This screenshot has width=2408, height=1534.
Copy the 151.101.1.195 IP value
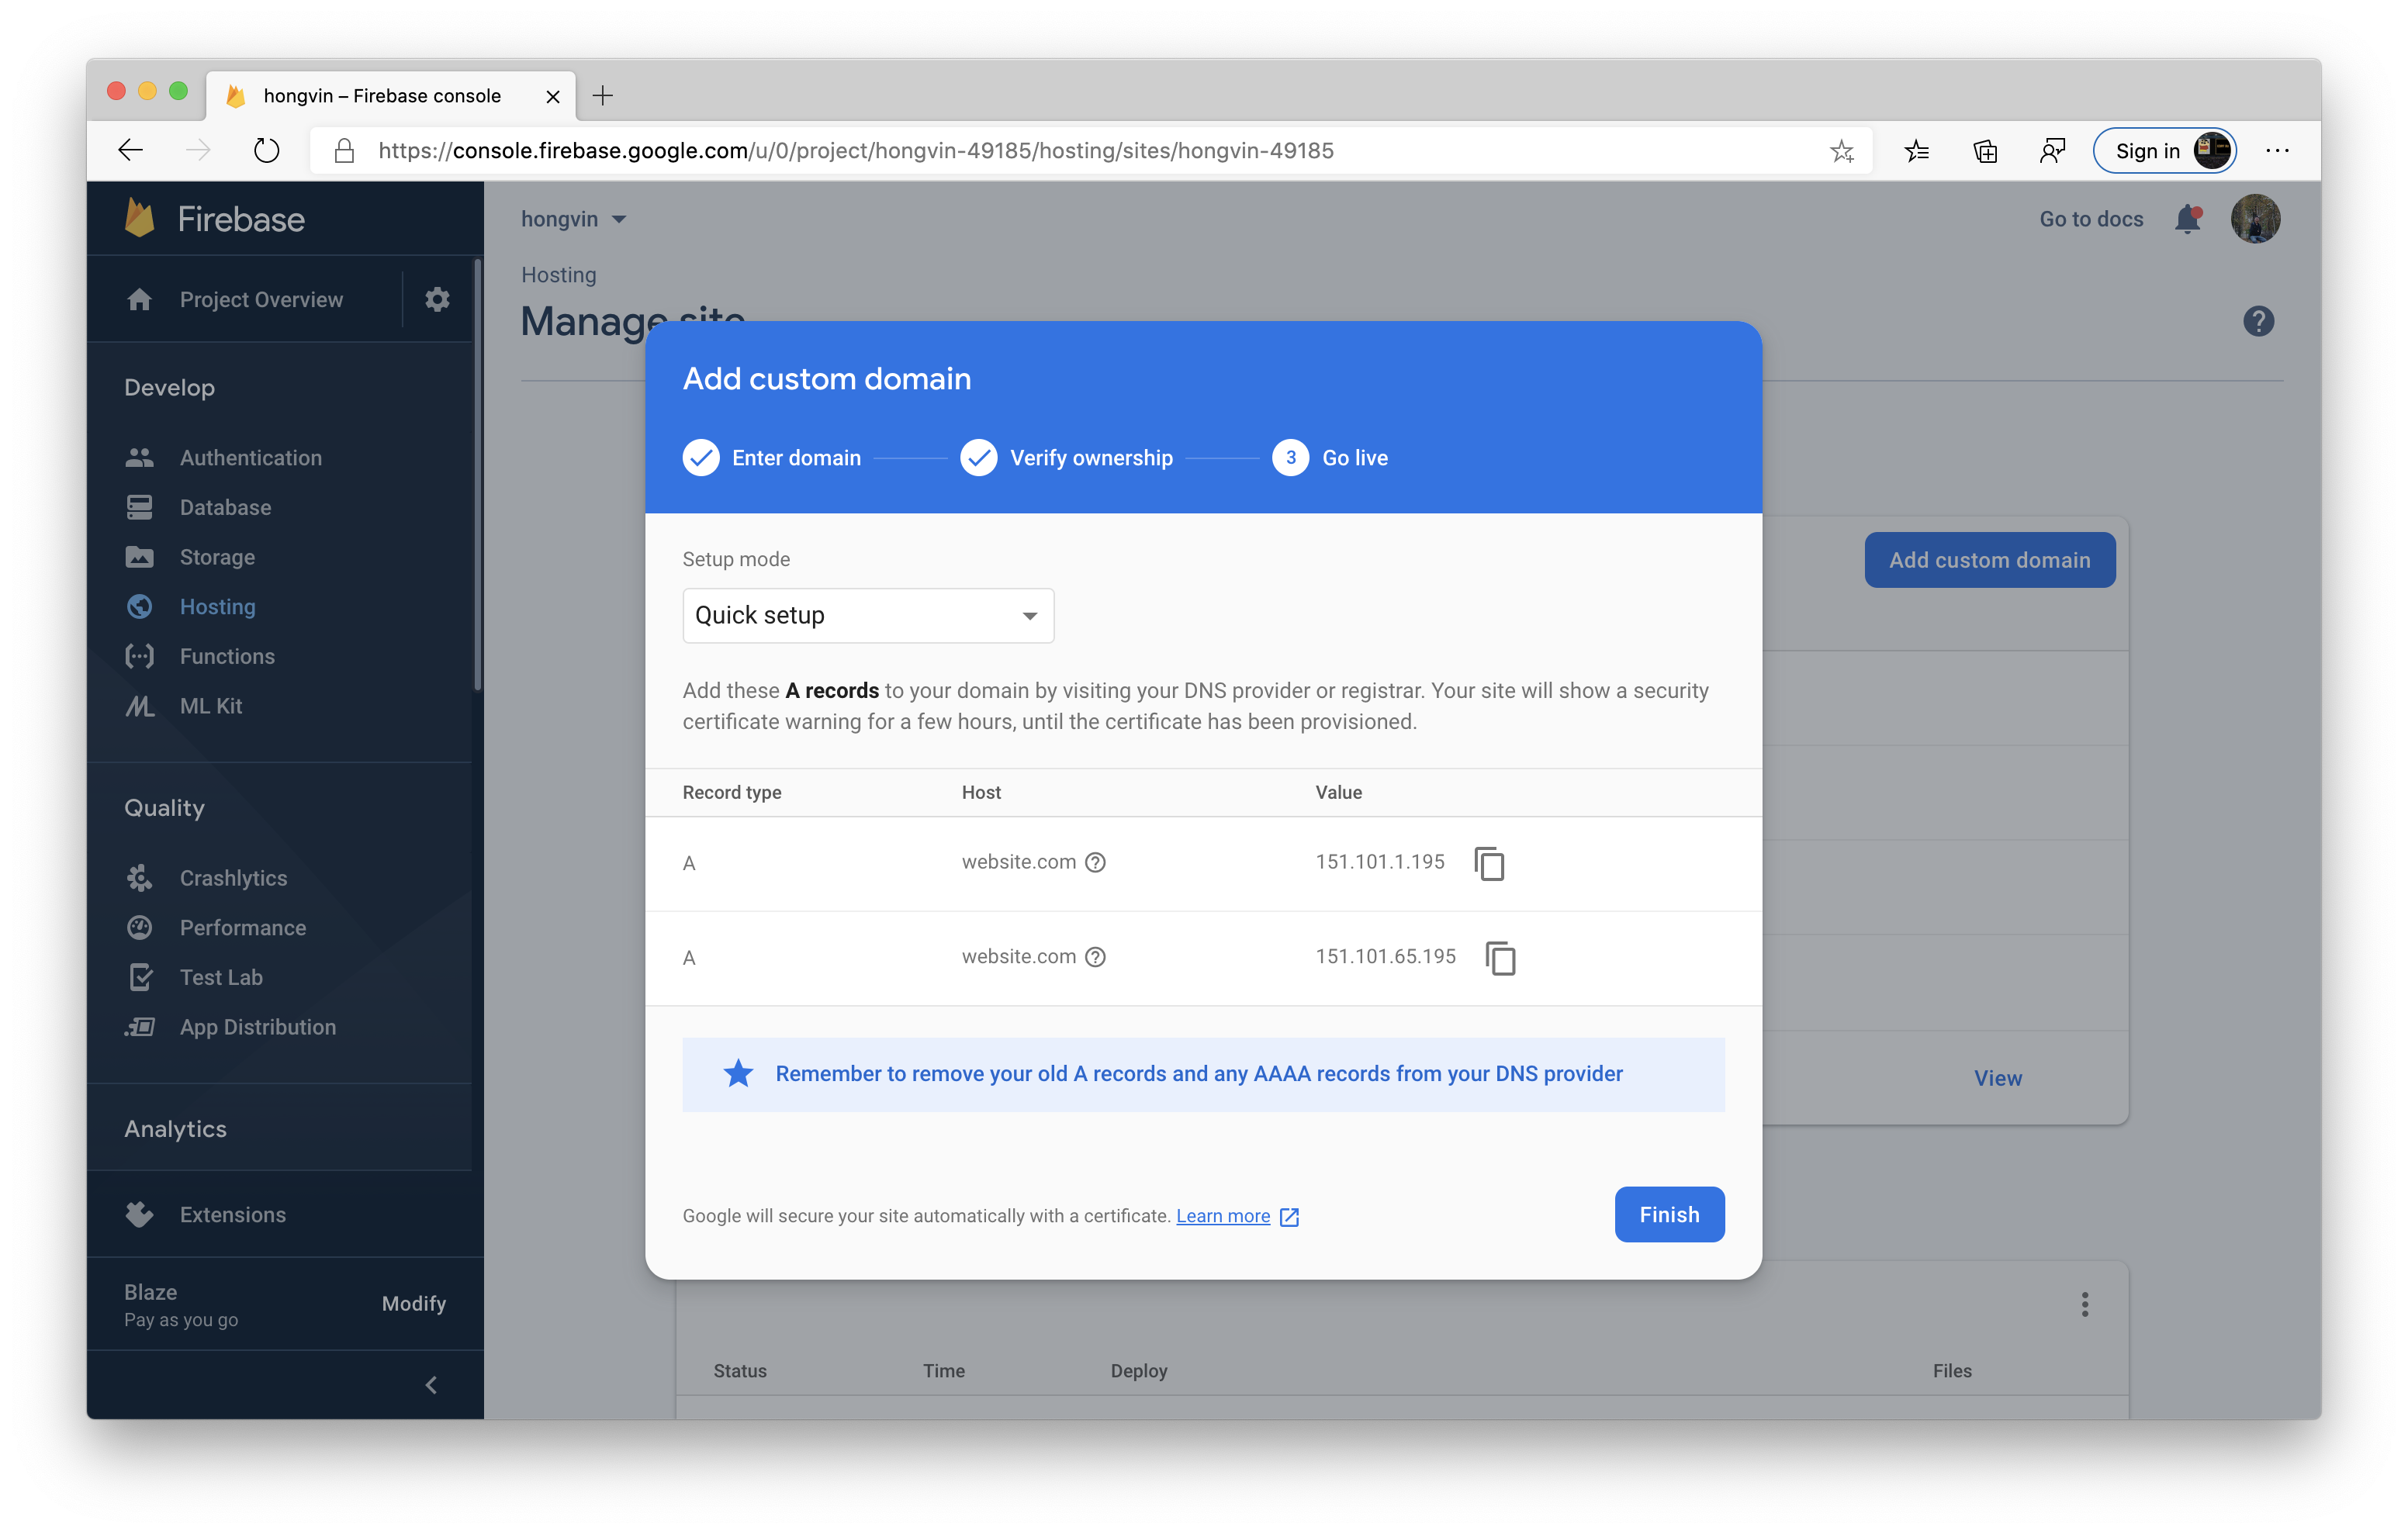click(1489, 863)
